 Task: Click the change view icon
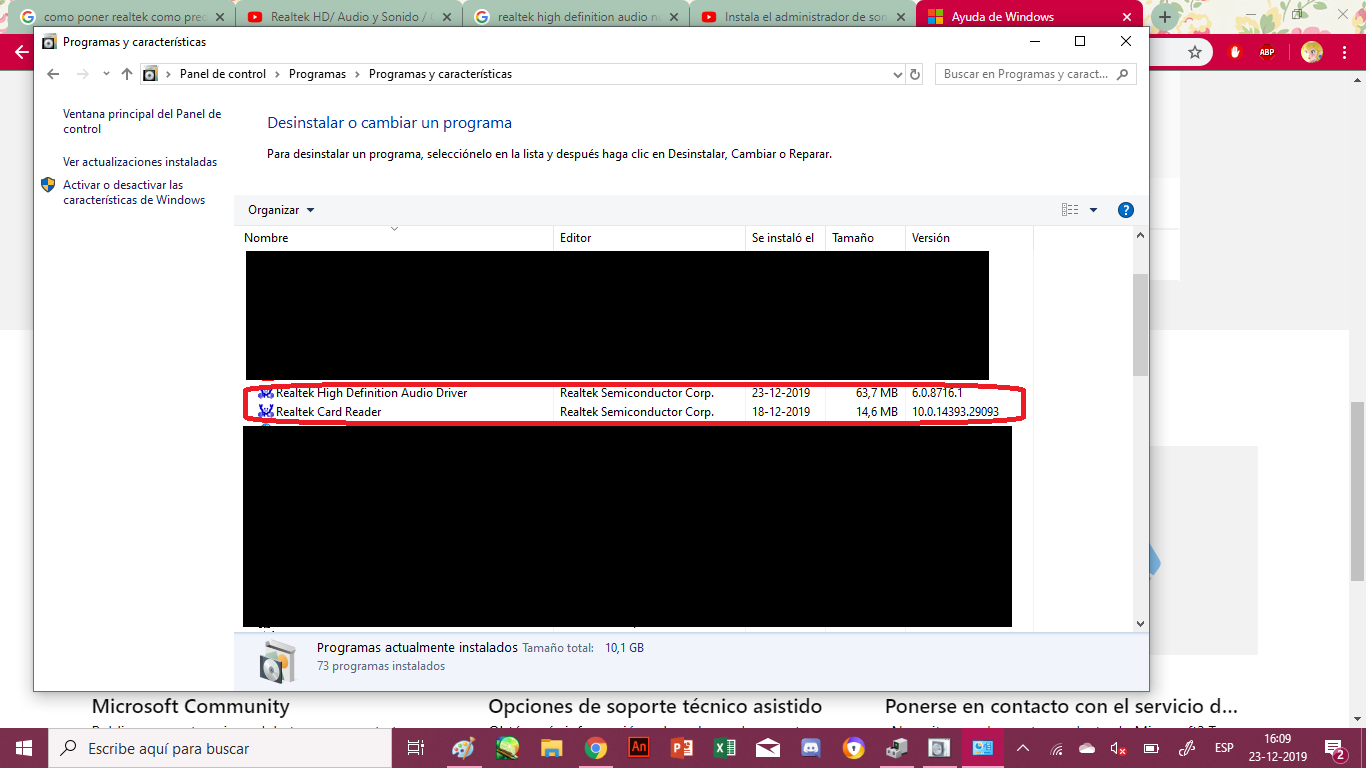pyautogui.click(x=1070, y=210)
